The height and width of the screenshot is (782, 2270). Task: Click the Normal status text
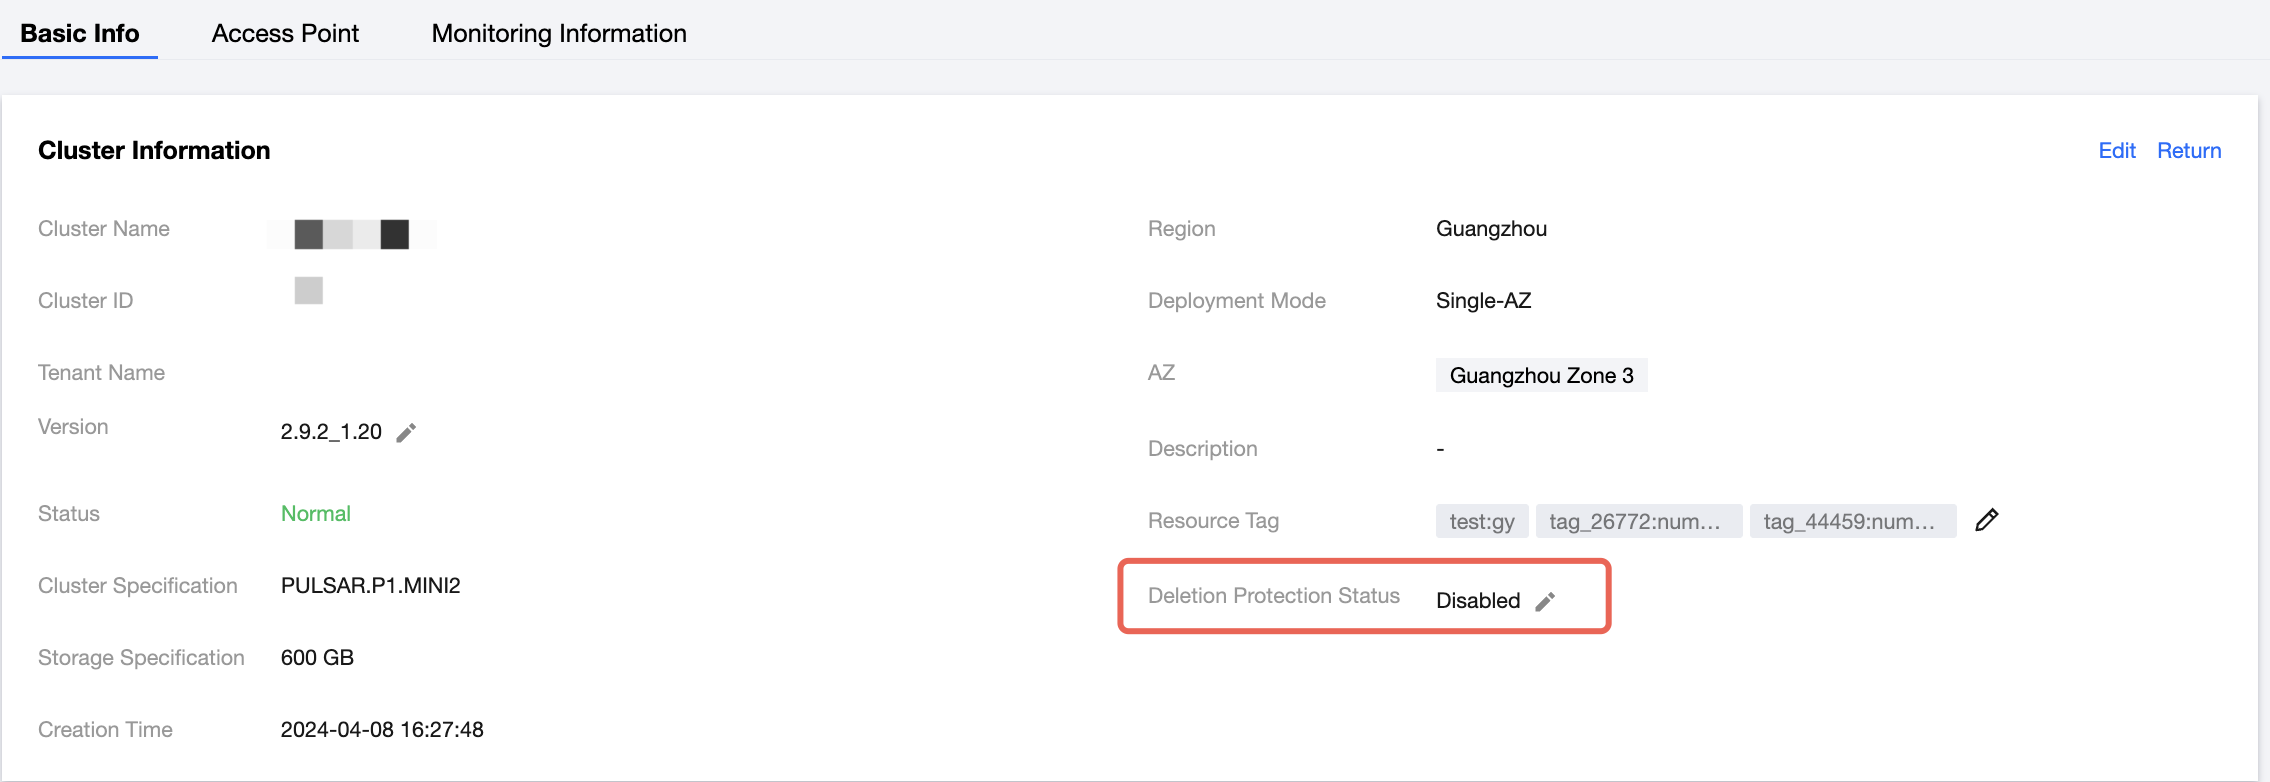click(316, 513)
